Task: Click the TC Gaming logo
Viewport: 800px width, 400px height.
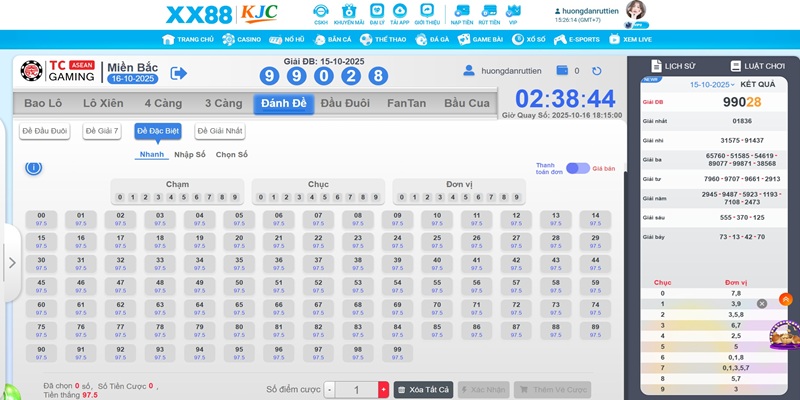Action: [58, 71]
